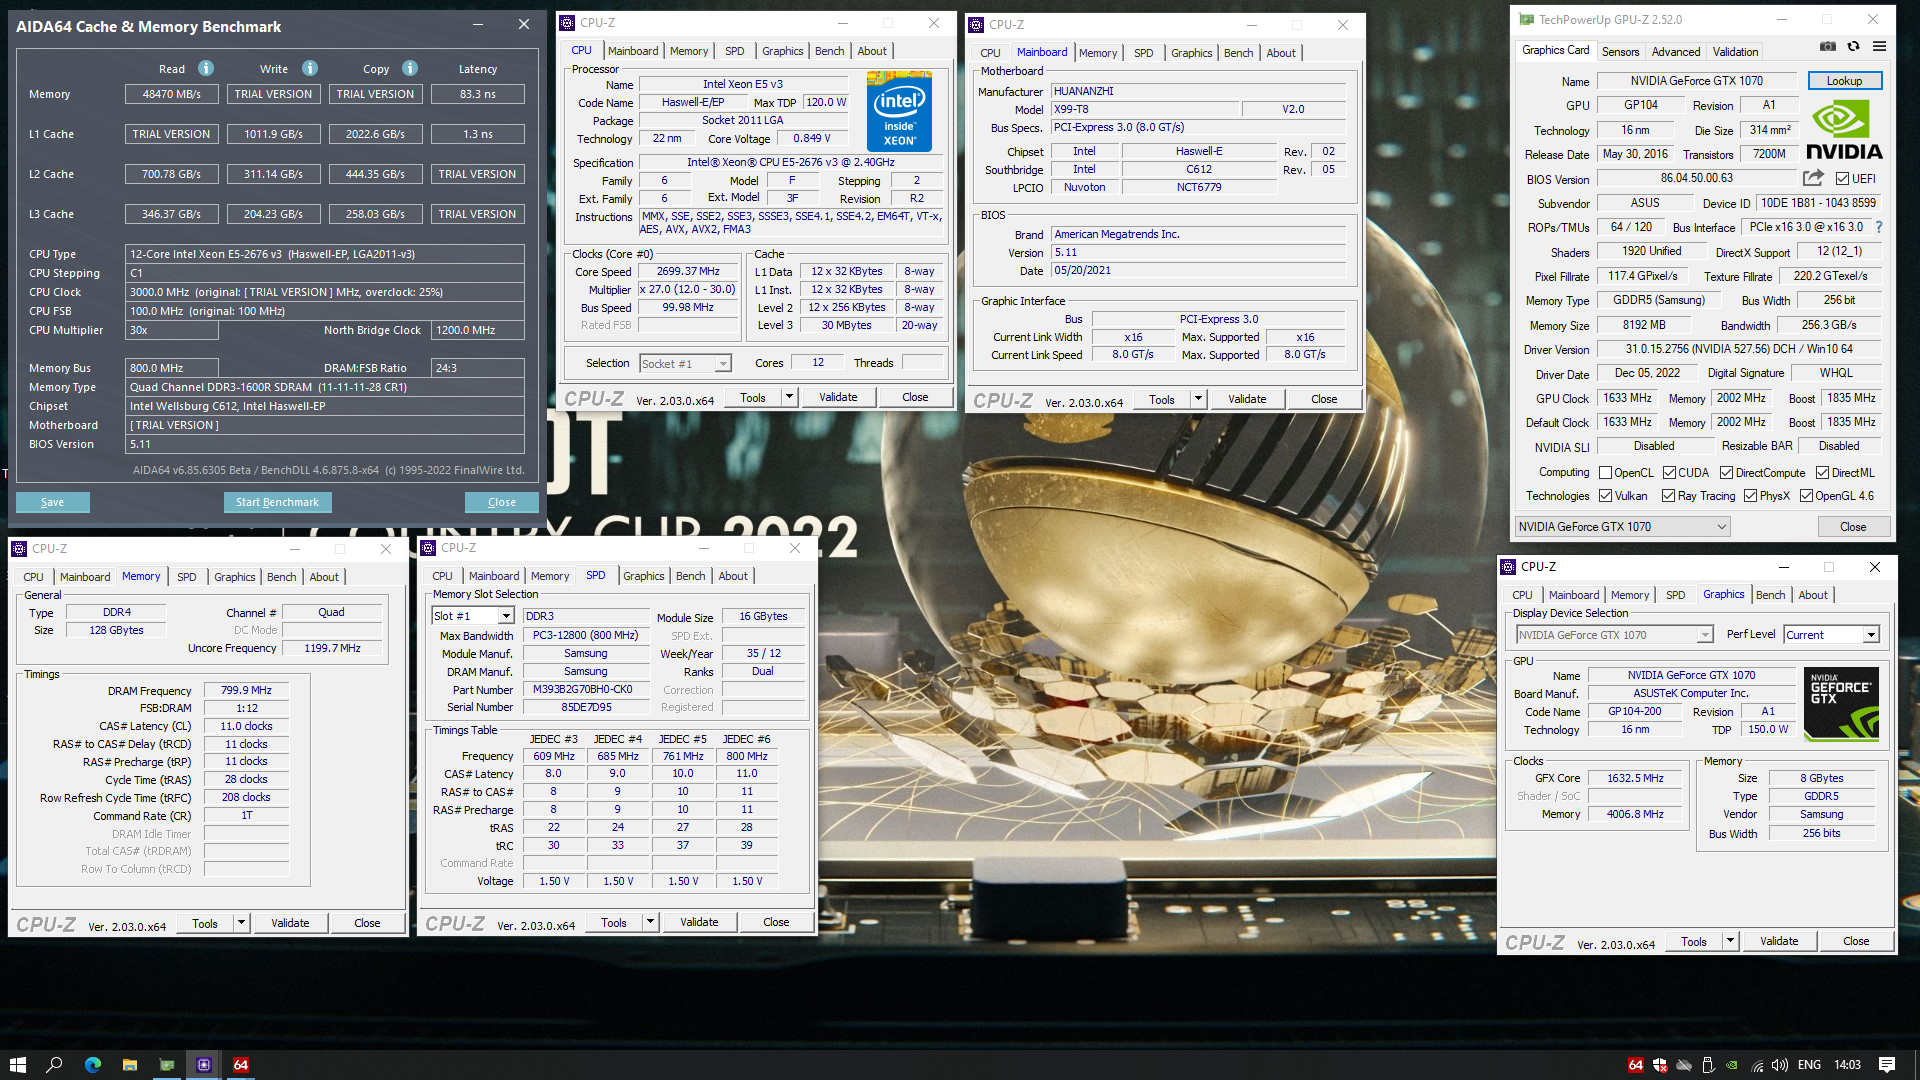Open Windows Security tray icon

click(1660, 1065)
